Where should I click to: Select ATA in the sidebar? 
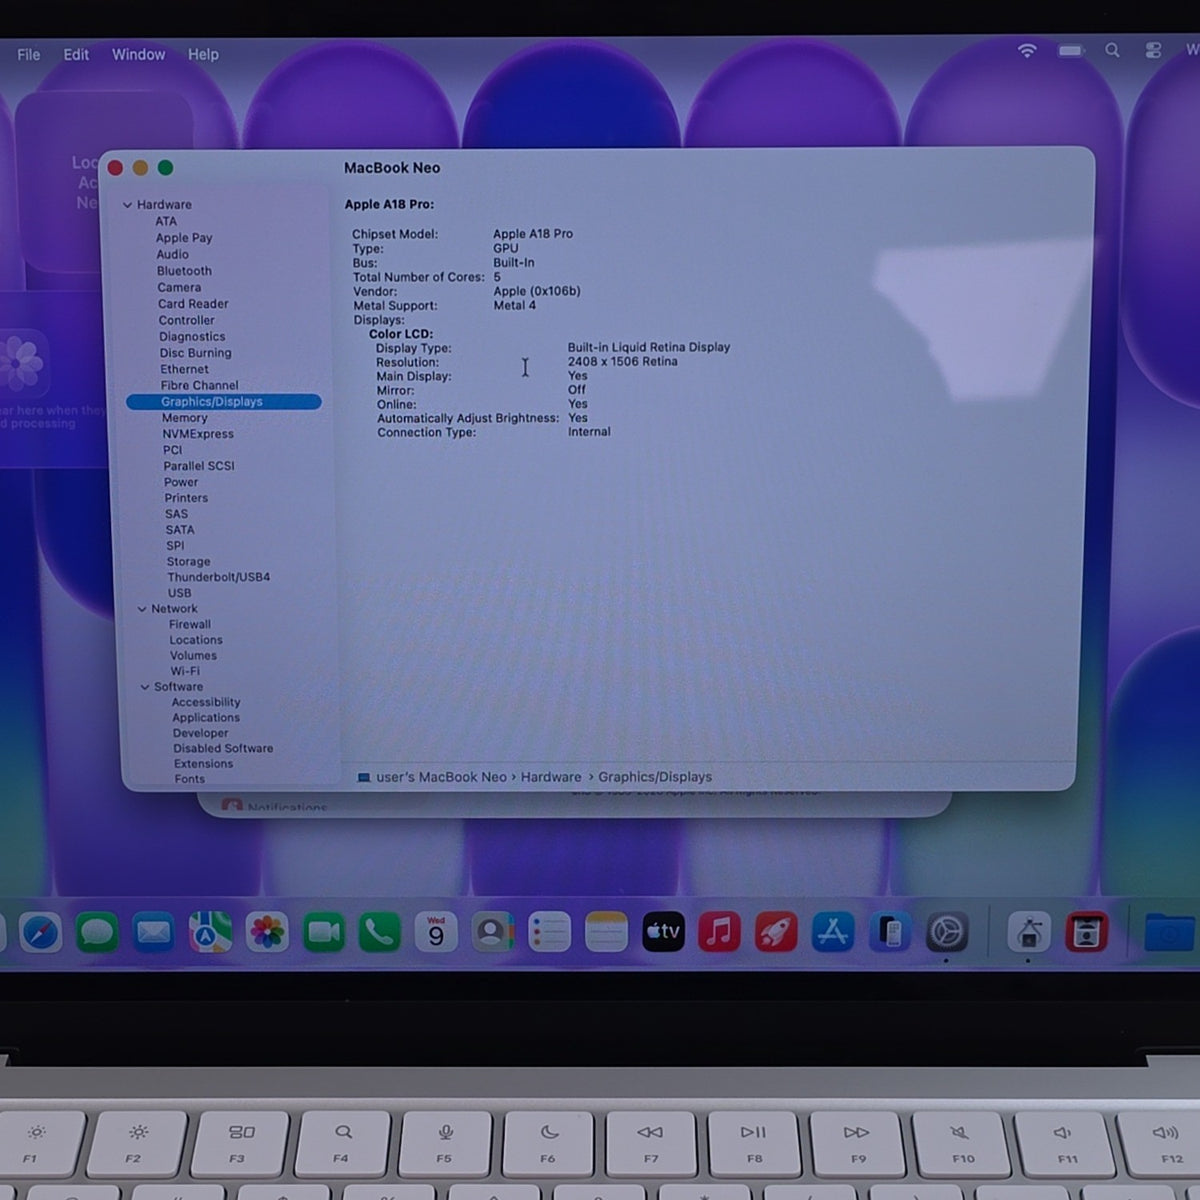166,222
